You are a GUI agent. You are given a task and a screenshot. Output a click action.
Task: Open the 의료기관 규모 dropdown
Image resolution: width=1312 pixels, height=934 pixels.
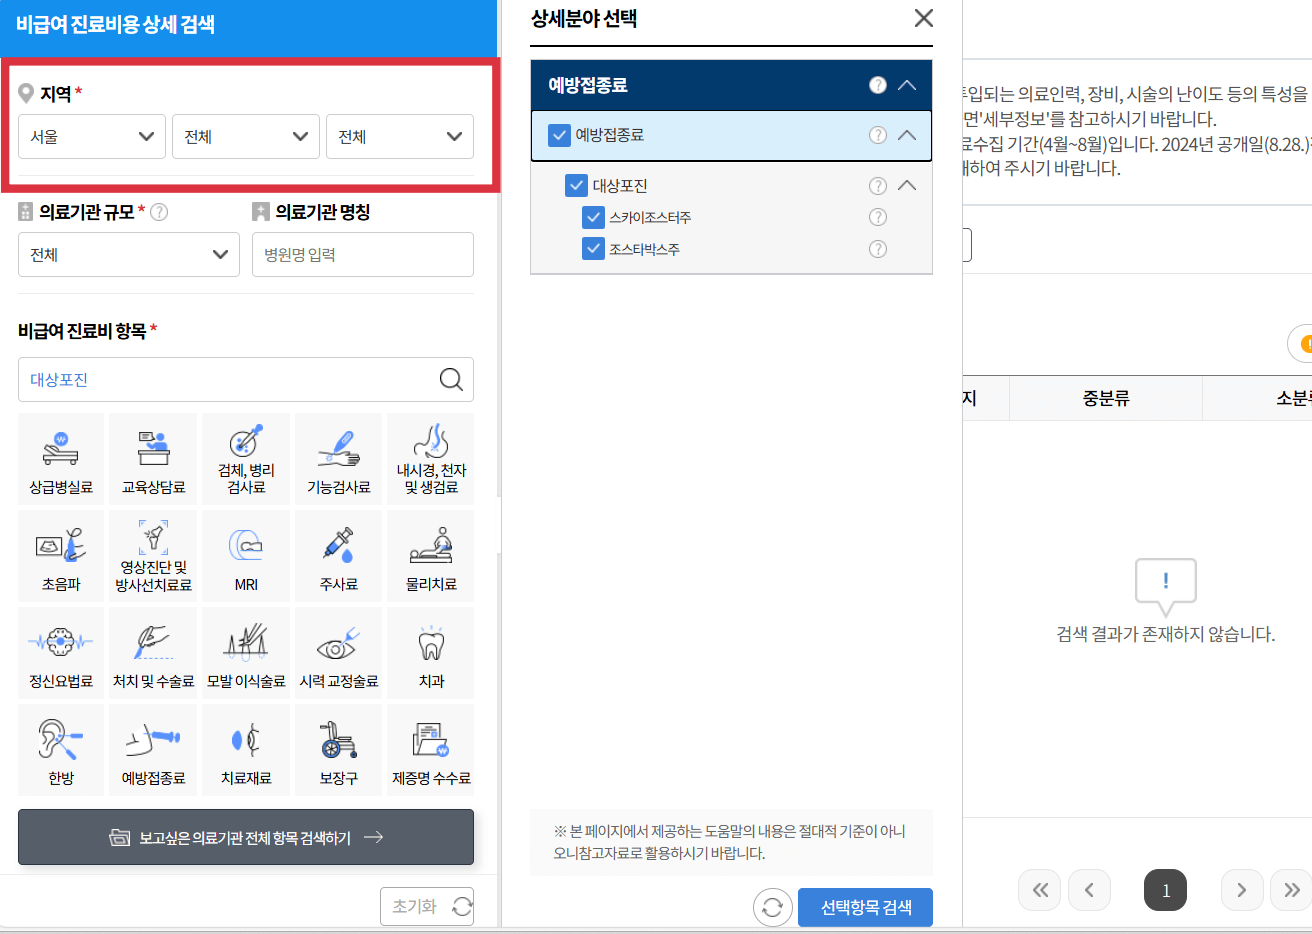pyautogui.click(x=128, y=254)
